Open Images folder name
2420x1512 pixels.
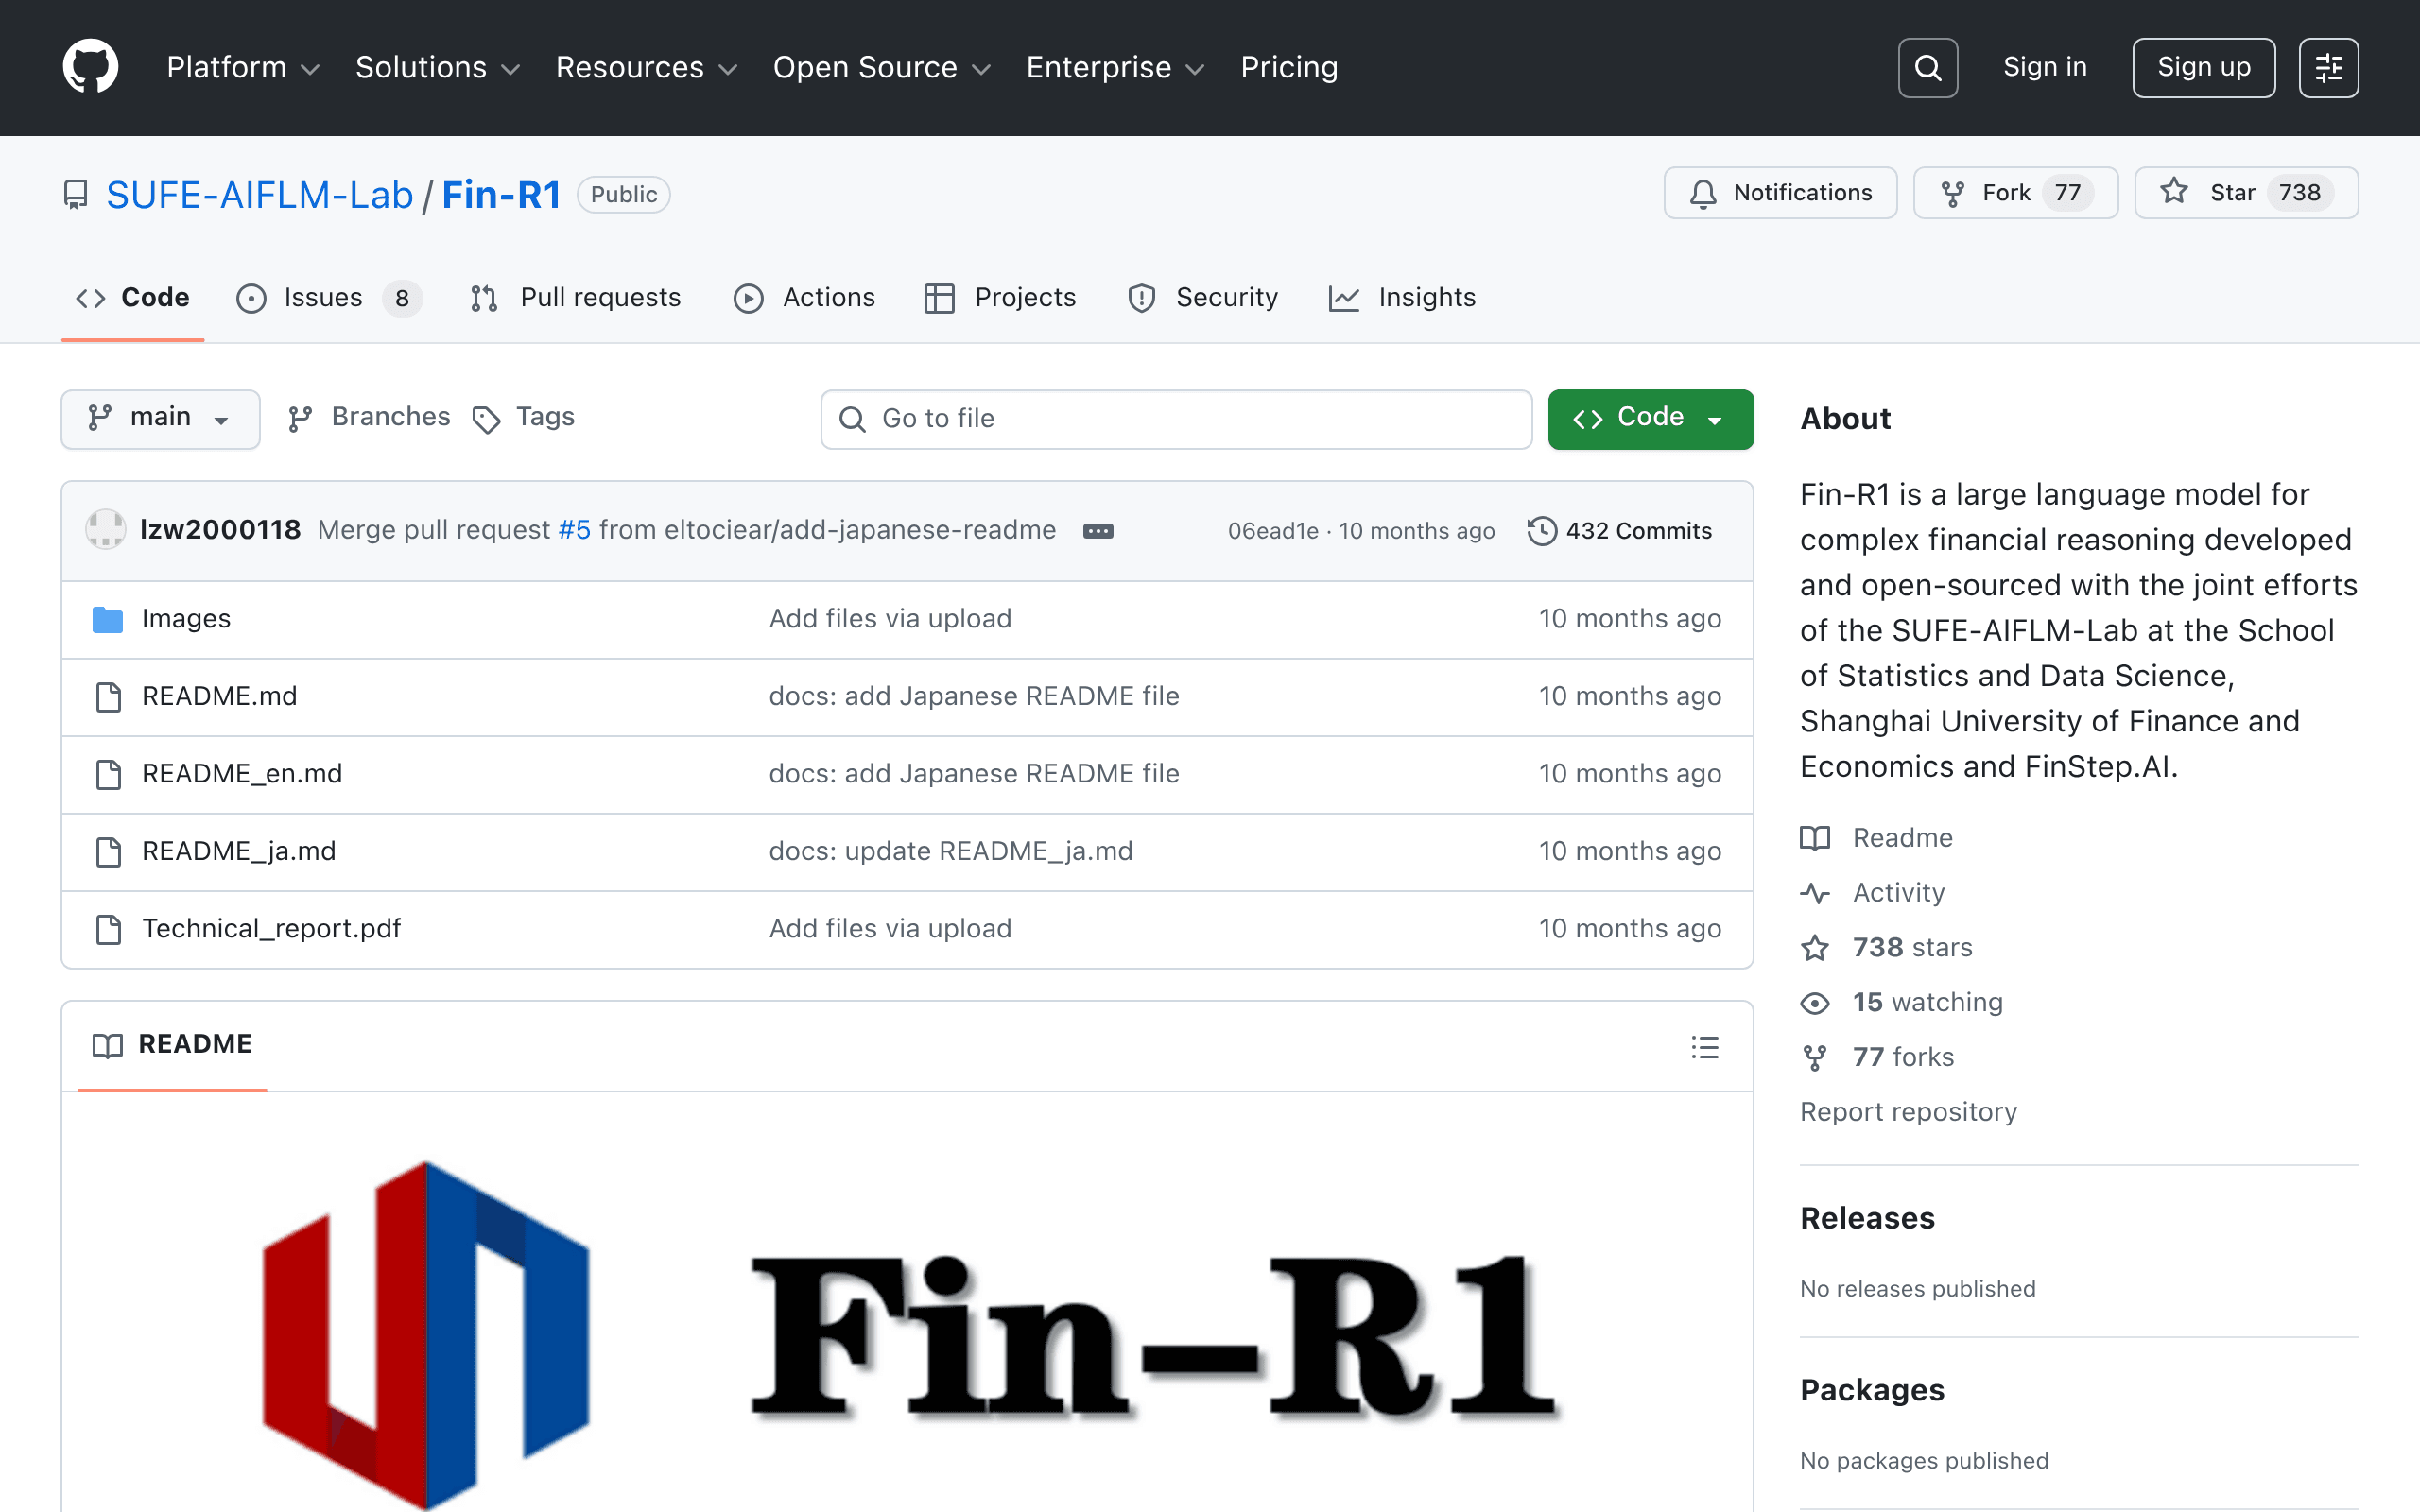[x=186, y=619]
